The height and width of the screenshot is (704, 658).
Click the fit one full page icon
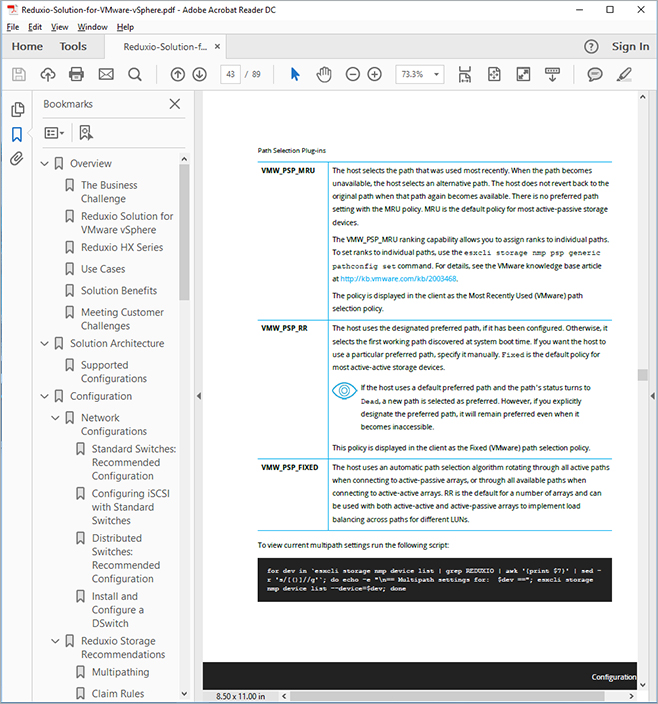pyautogui.click(x=494, y=74)
